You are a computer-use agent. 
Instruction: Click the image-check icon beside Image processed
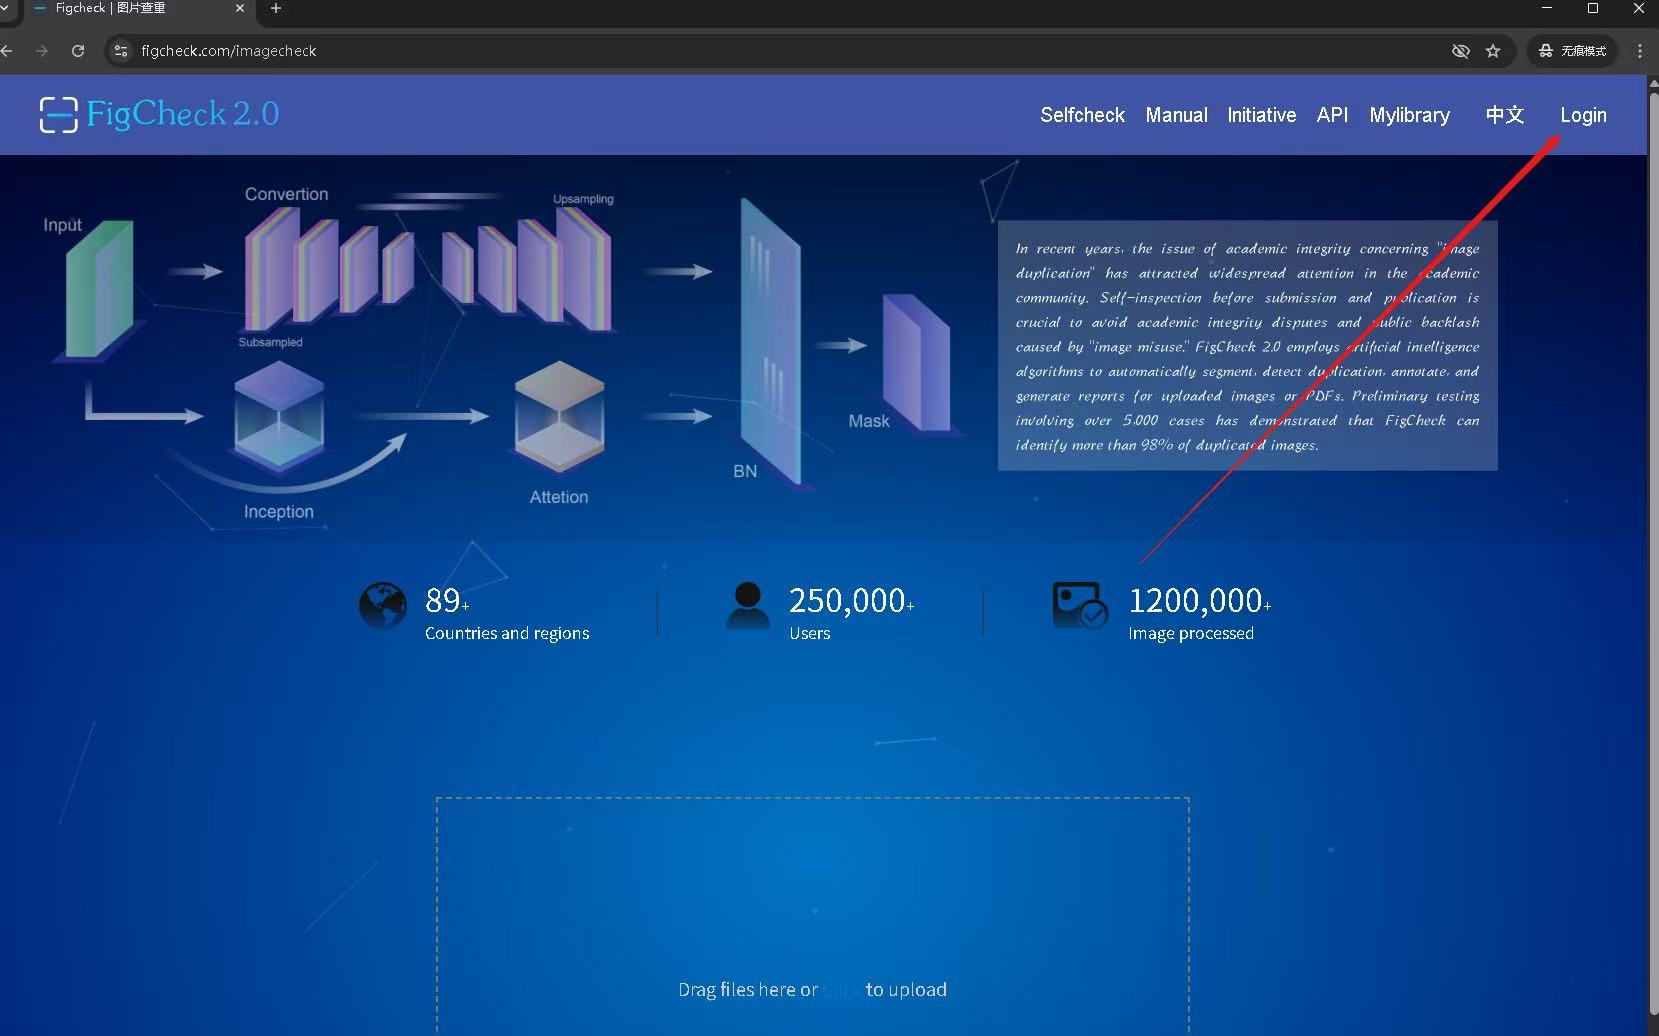1080,606
